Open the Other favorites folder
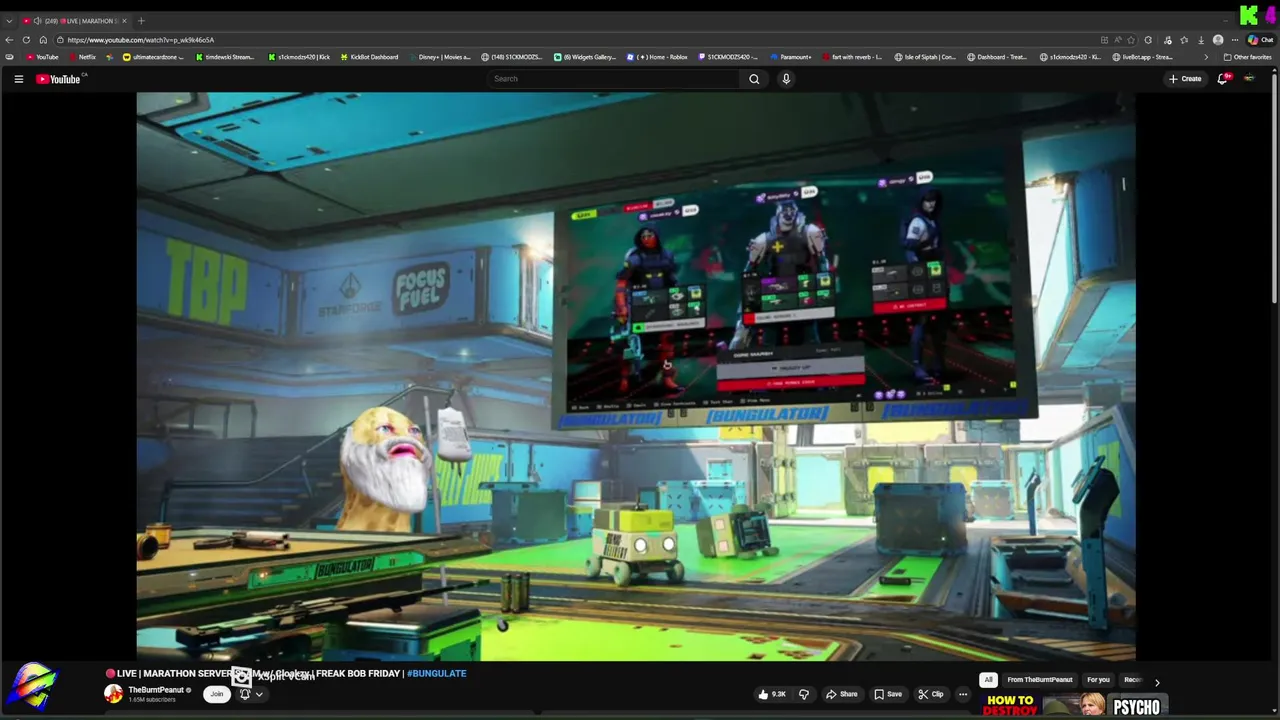This screenshot has height=720, width=1280. coord(1248,57)
